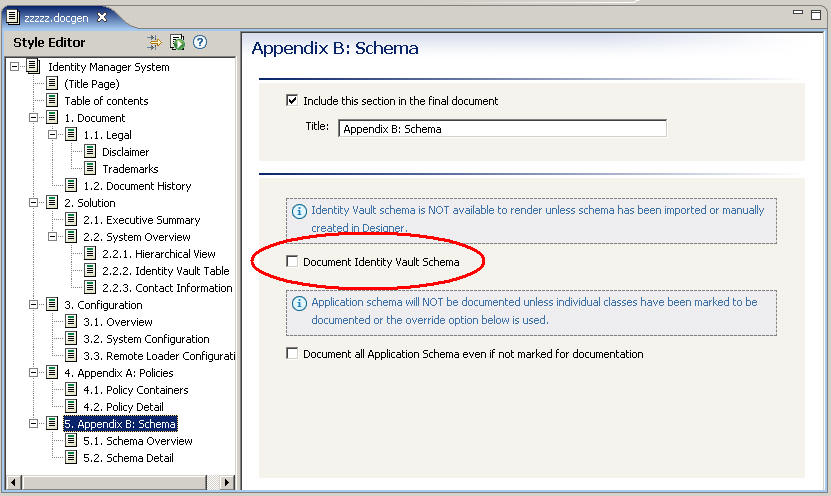Click the info icon beside Application schema note

[x=299, y=302]
